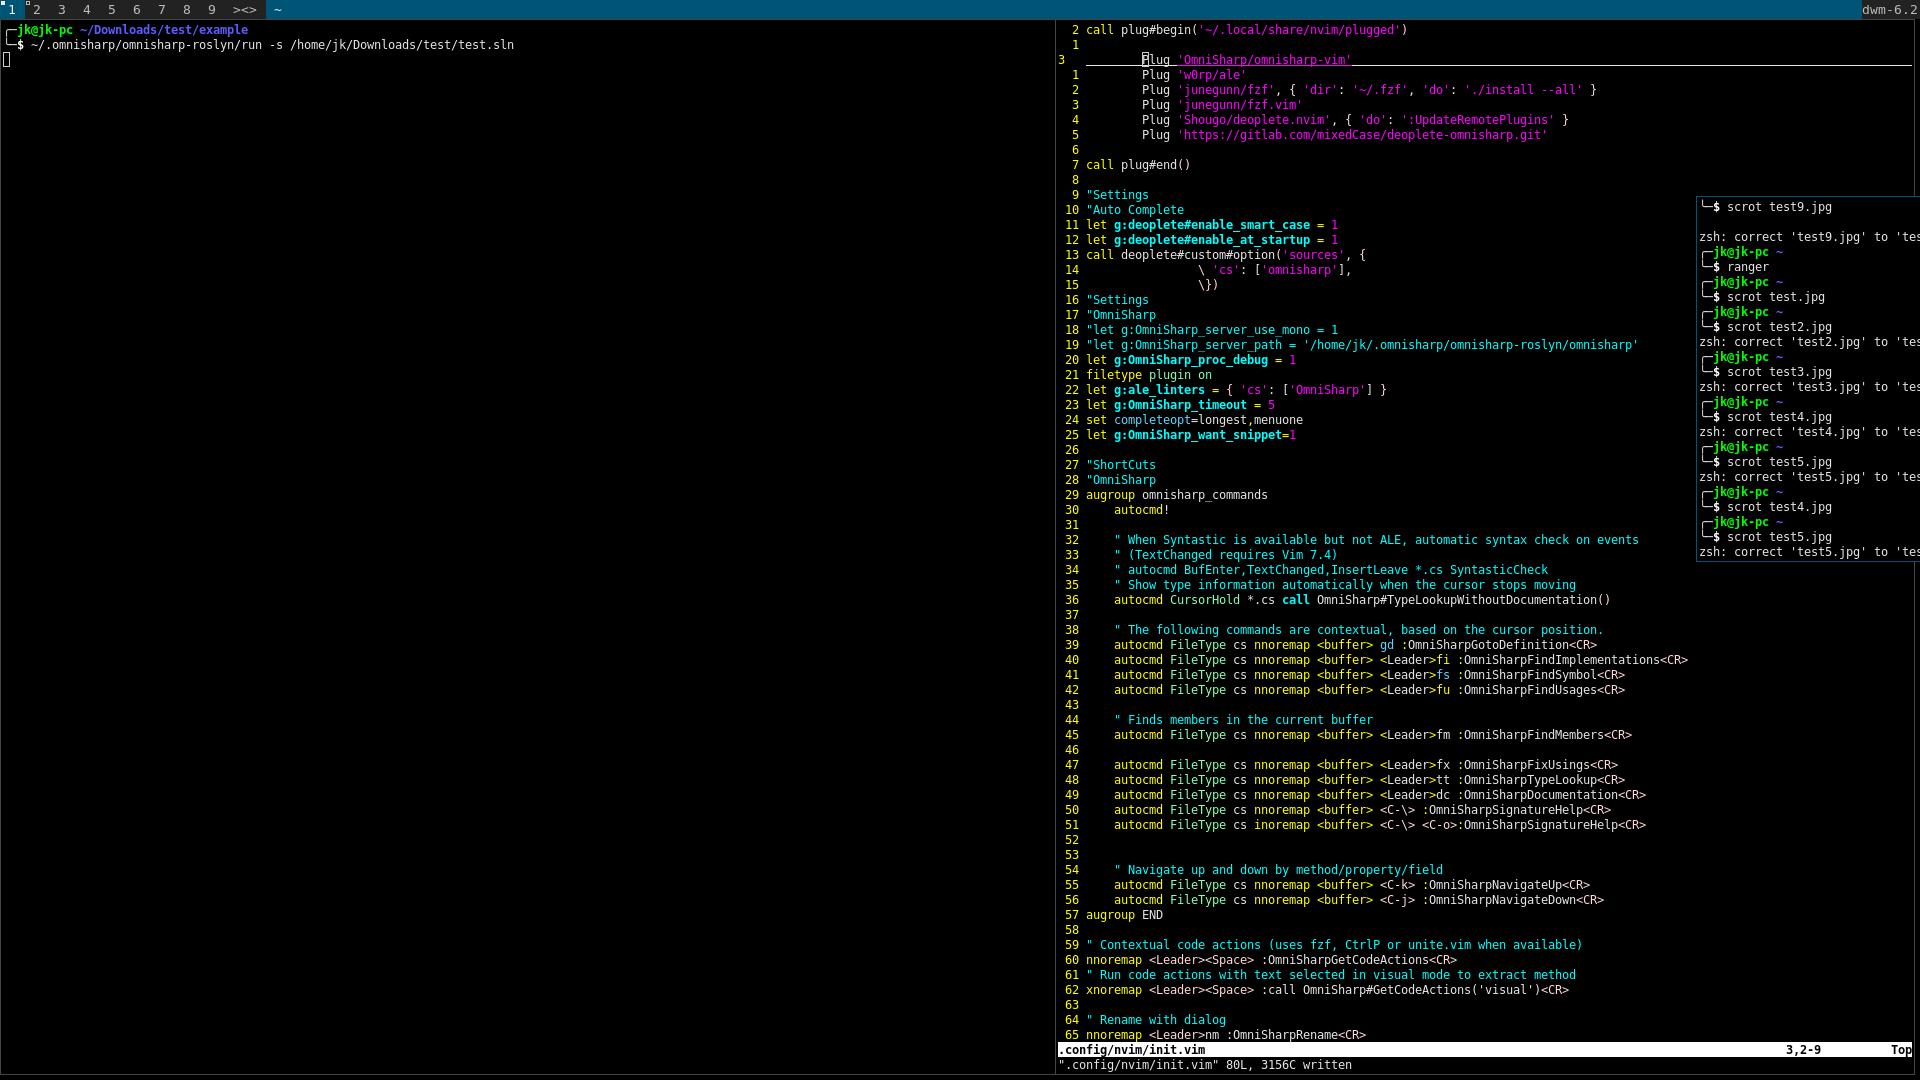Switch to dwm tag 3

(62, 9)
